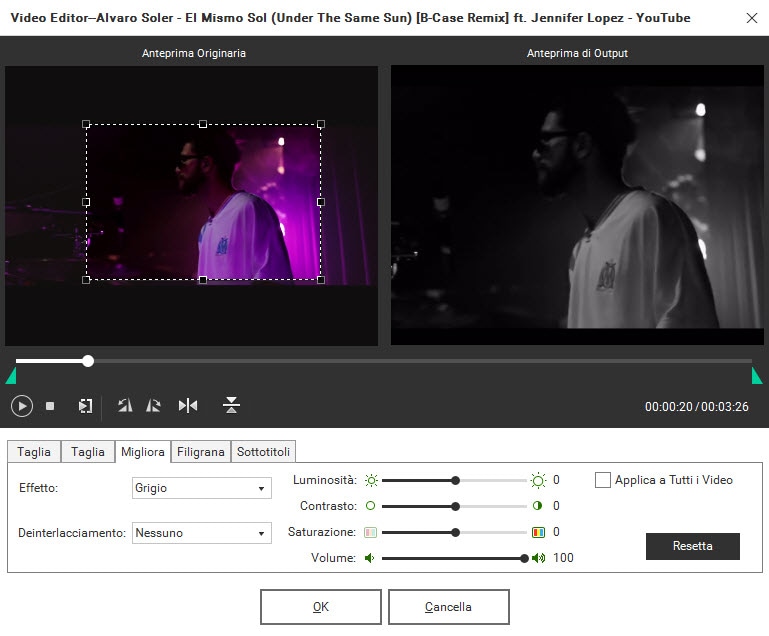Open the second Taglia tab
This screenshot has height=636, width=769.
pos(88,452)
